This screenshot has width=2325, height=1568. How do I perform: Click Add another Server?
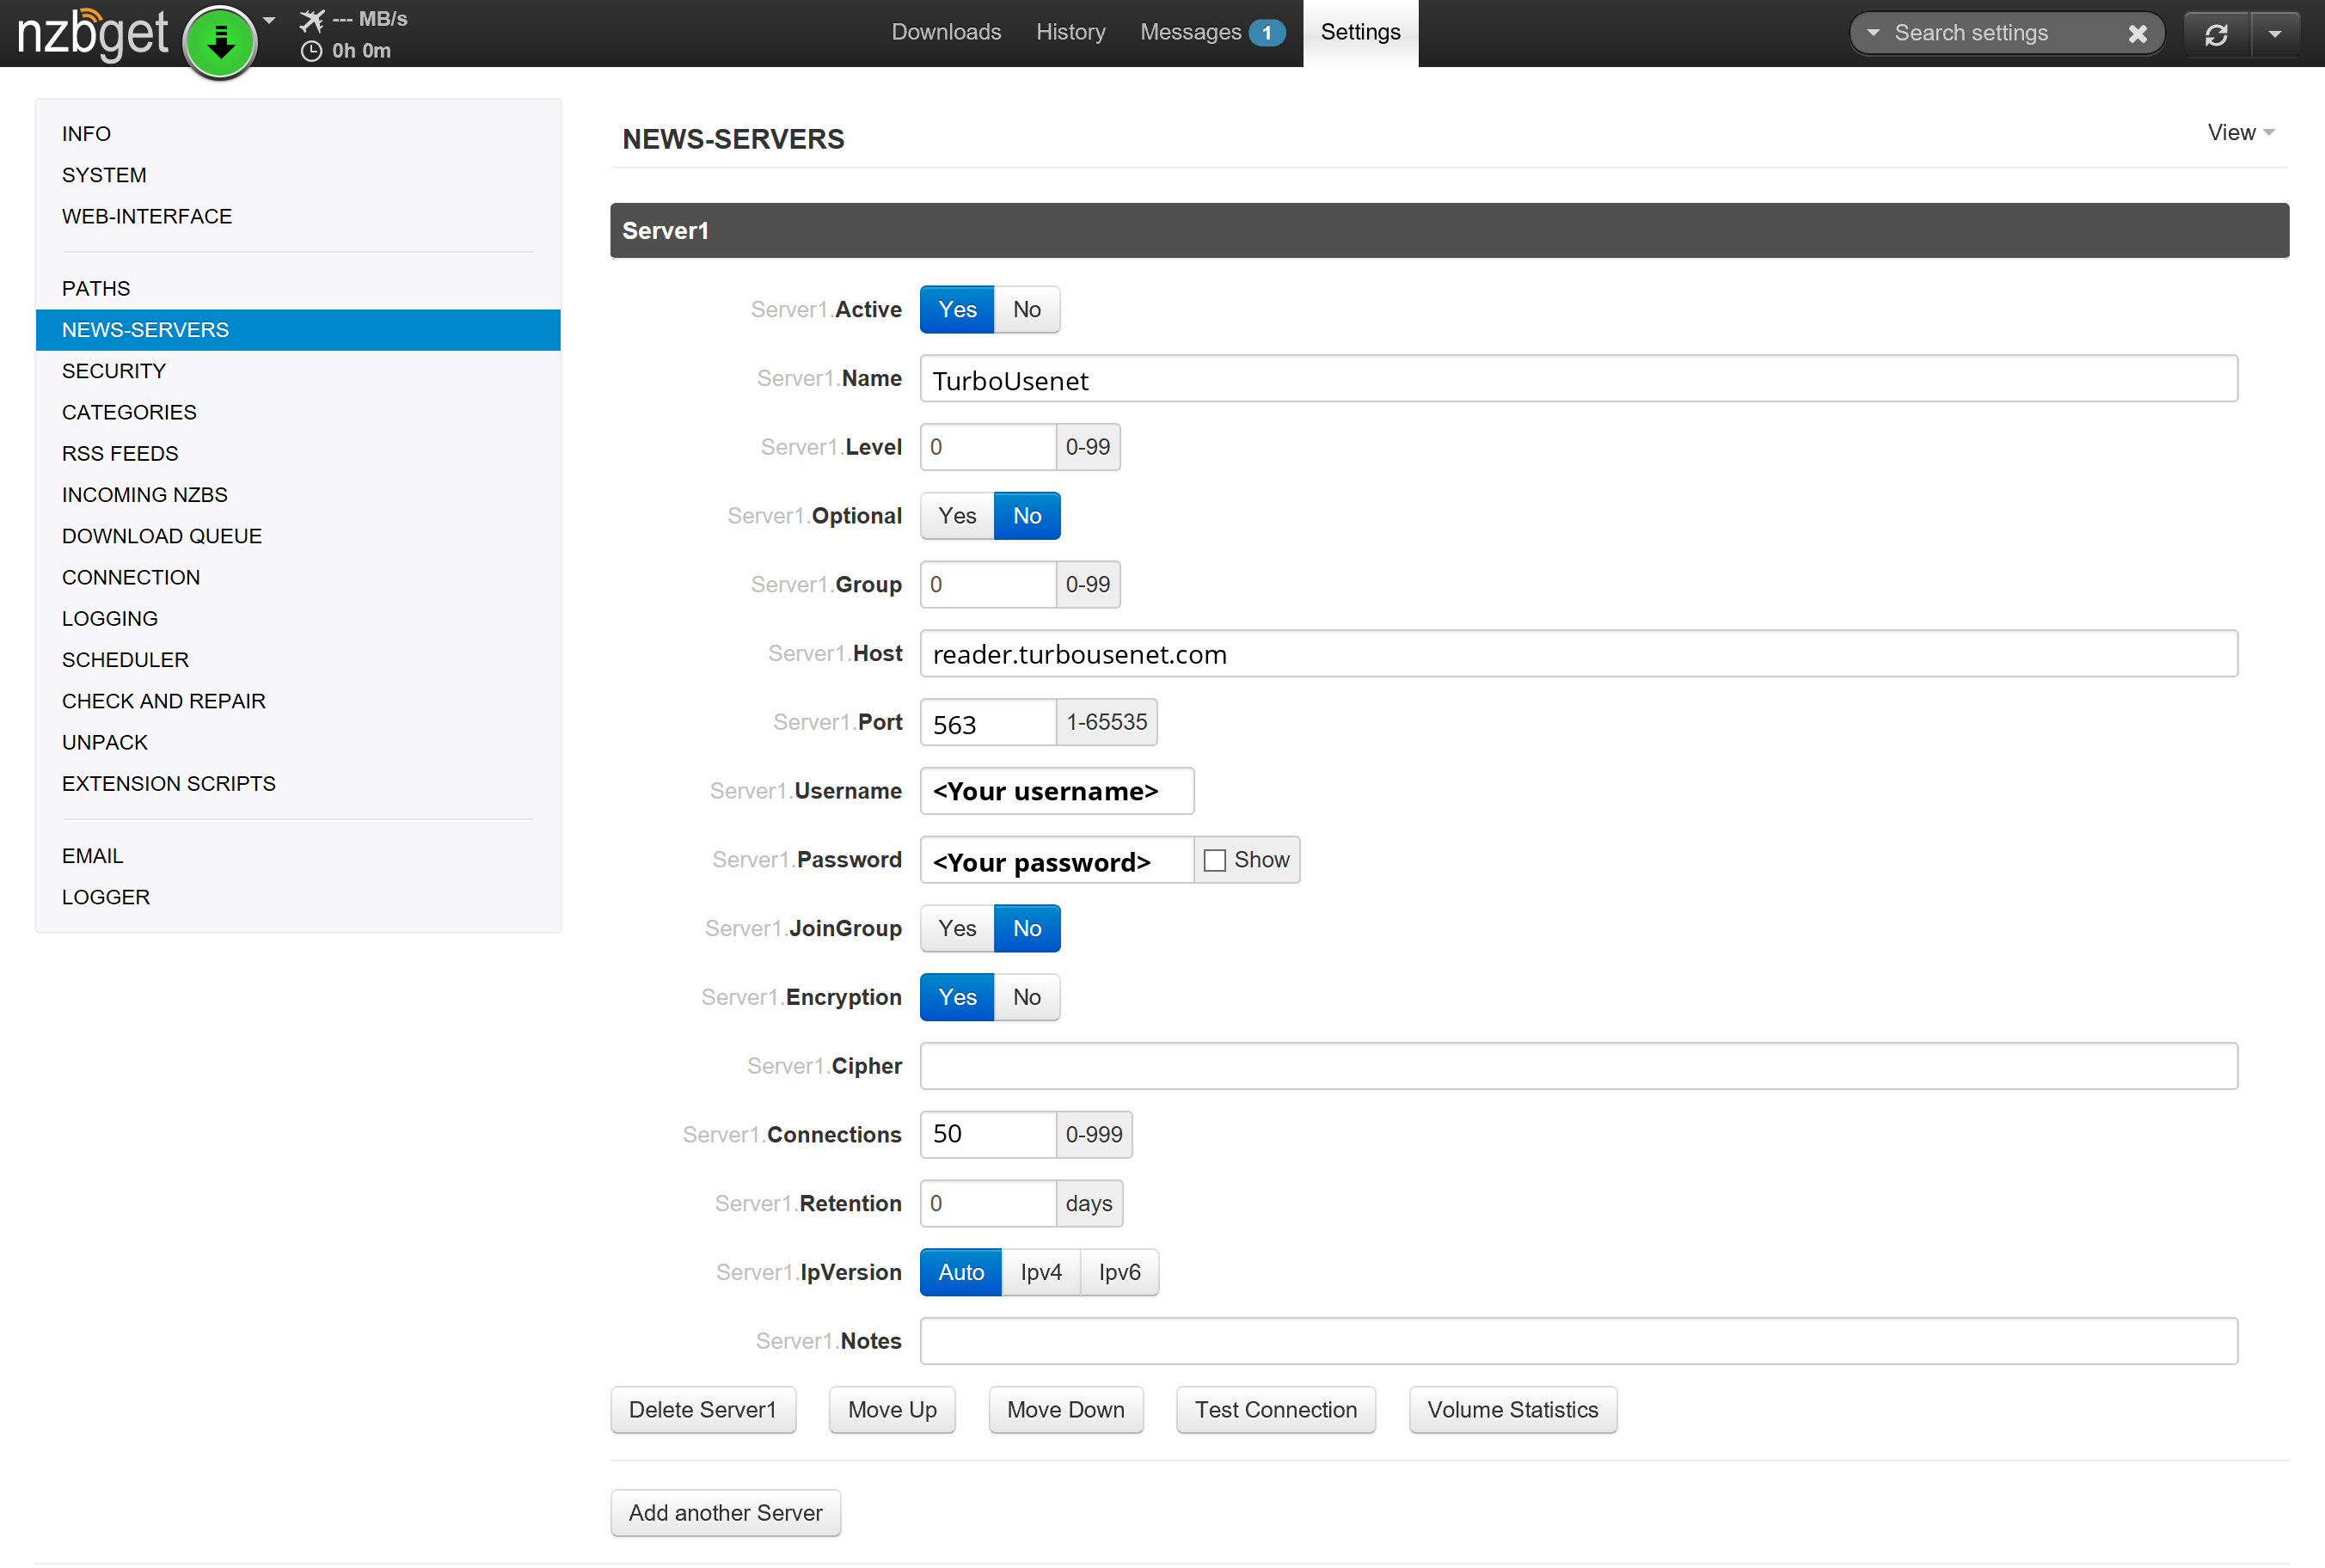tap(726, 1514)
